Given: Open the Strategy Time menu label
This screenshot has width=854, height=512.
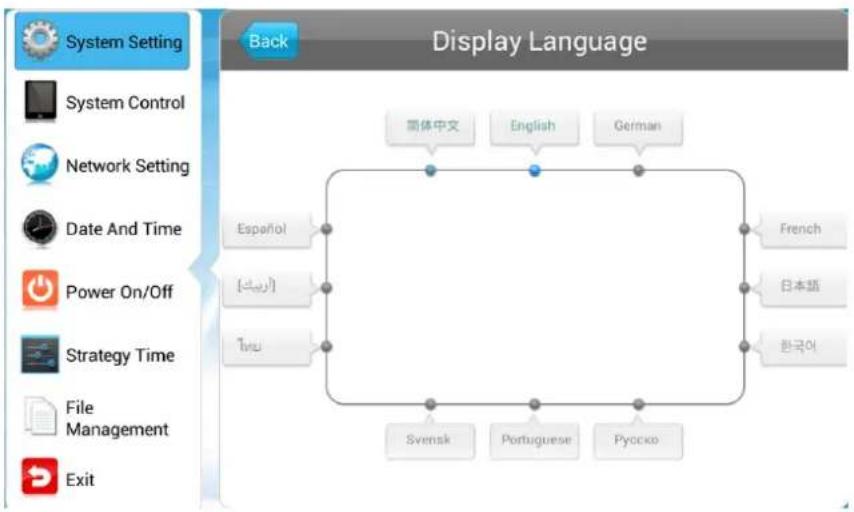Looking at the screenshot, I should click(x=120, y=355).
